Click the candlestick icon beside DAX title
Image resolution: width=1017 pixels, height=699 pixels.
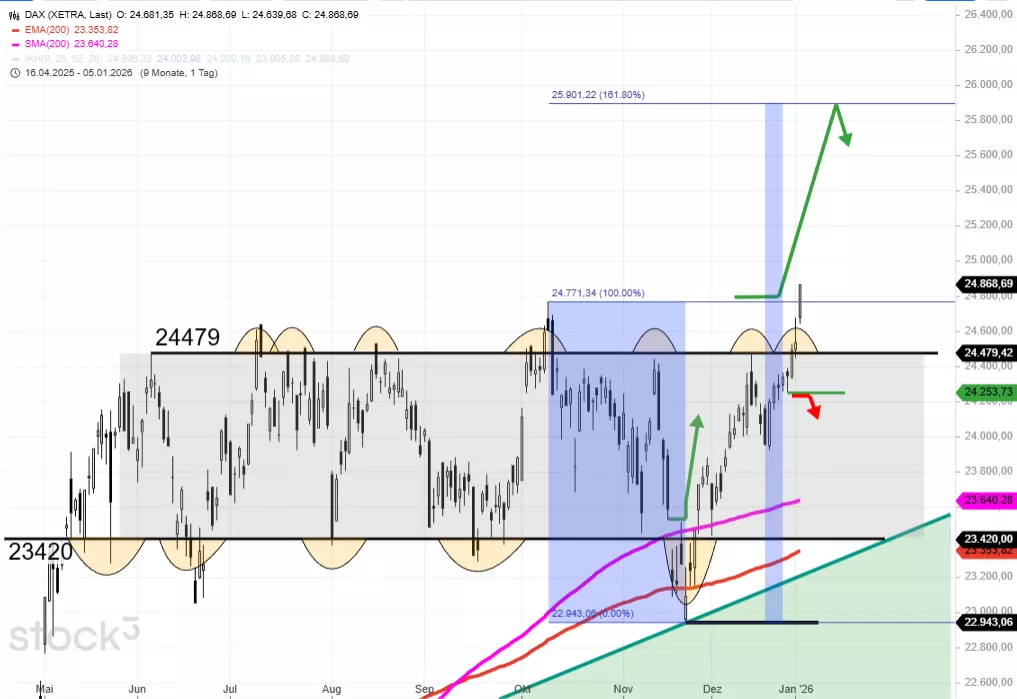(x=14, y=15)
